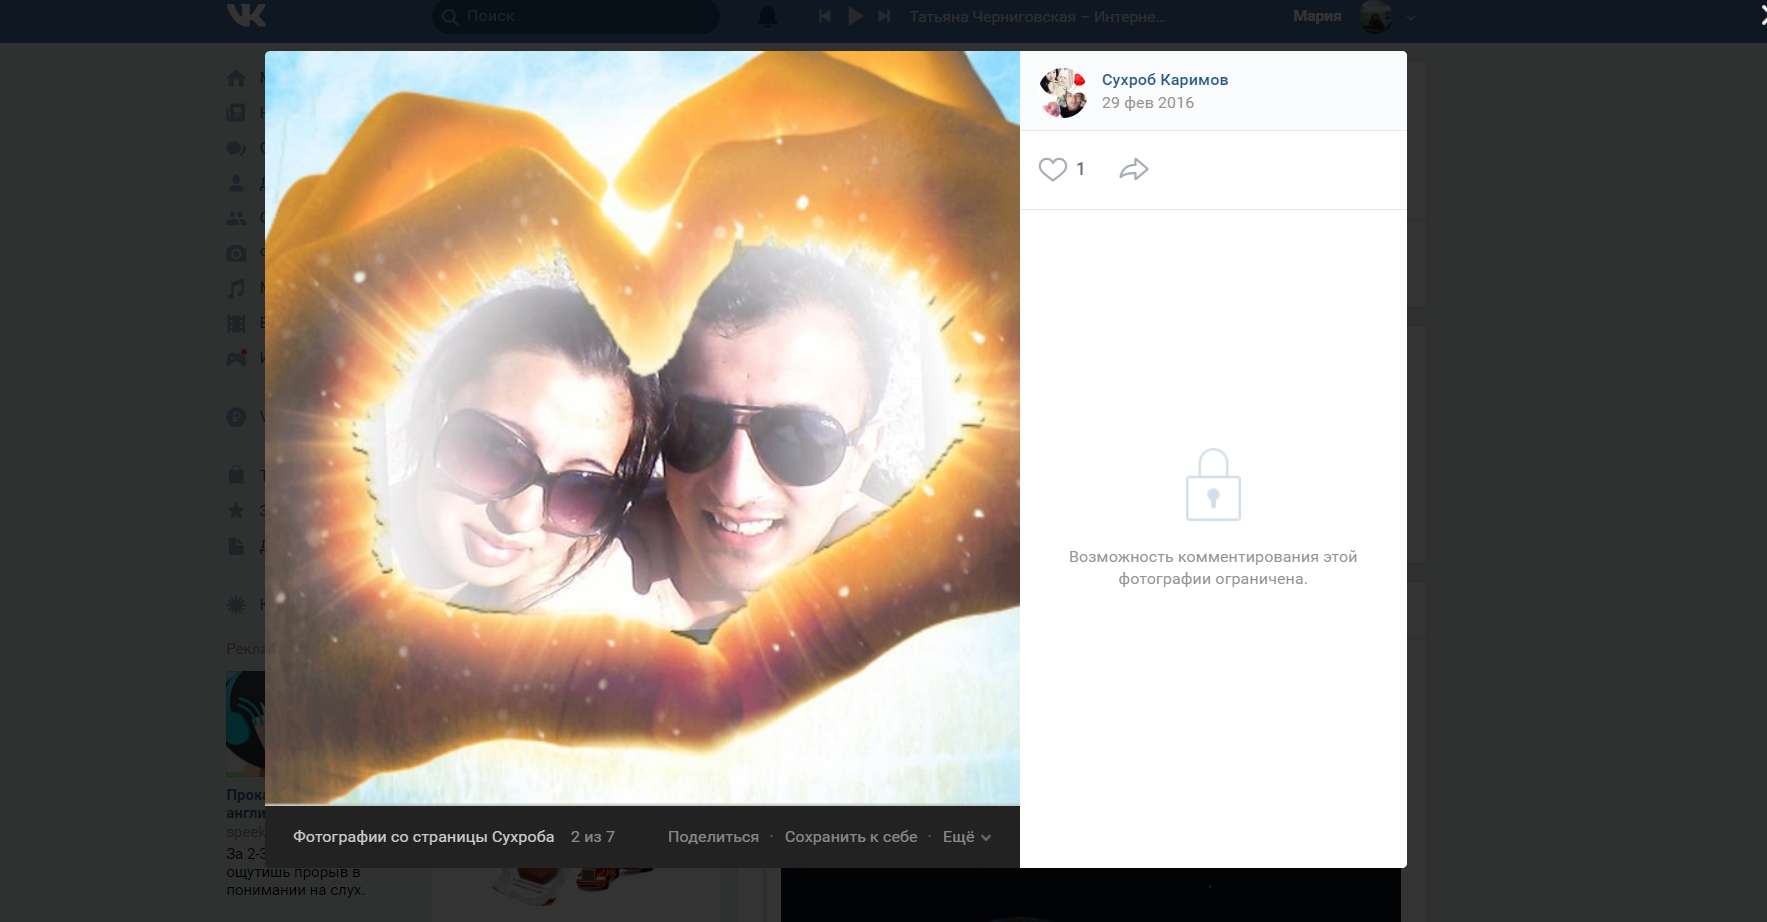Open Friends single-person icon in sidebar

(x=236, y=183)
